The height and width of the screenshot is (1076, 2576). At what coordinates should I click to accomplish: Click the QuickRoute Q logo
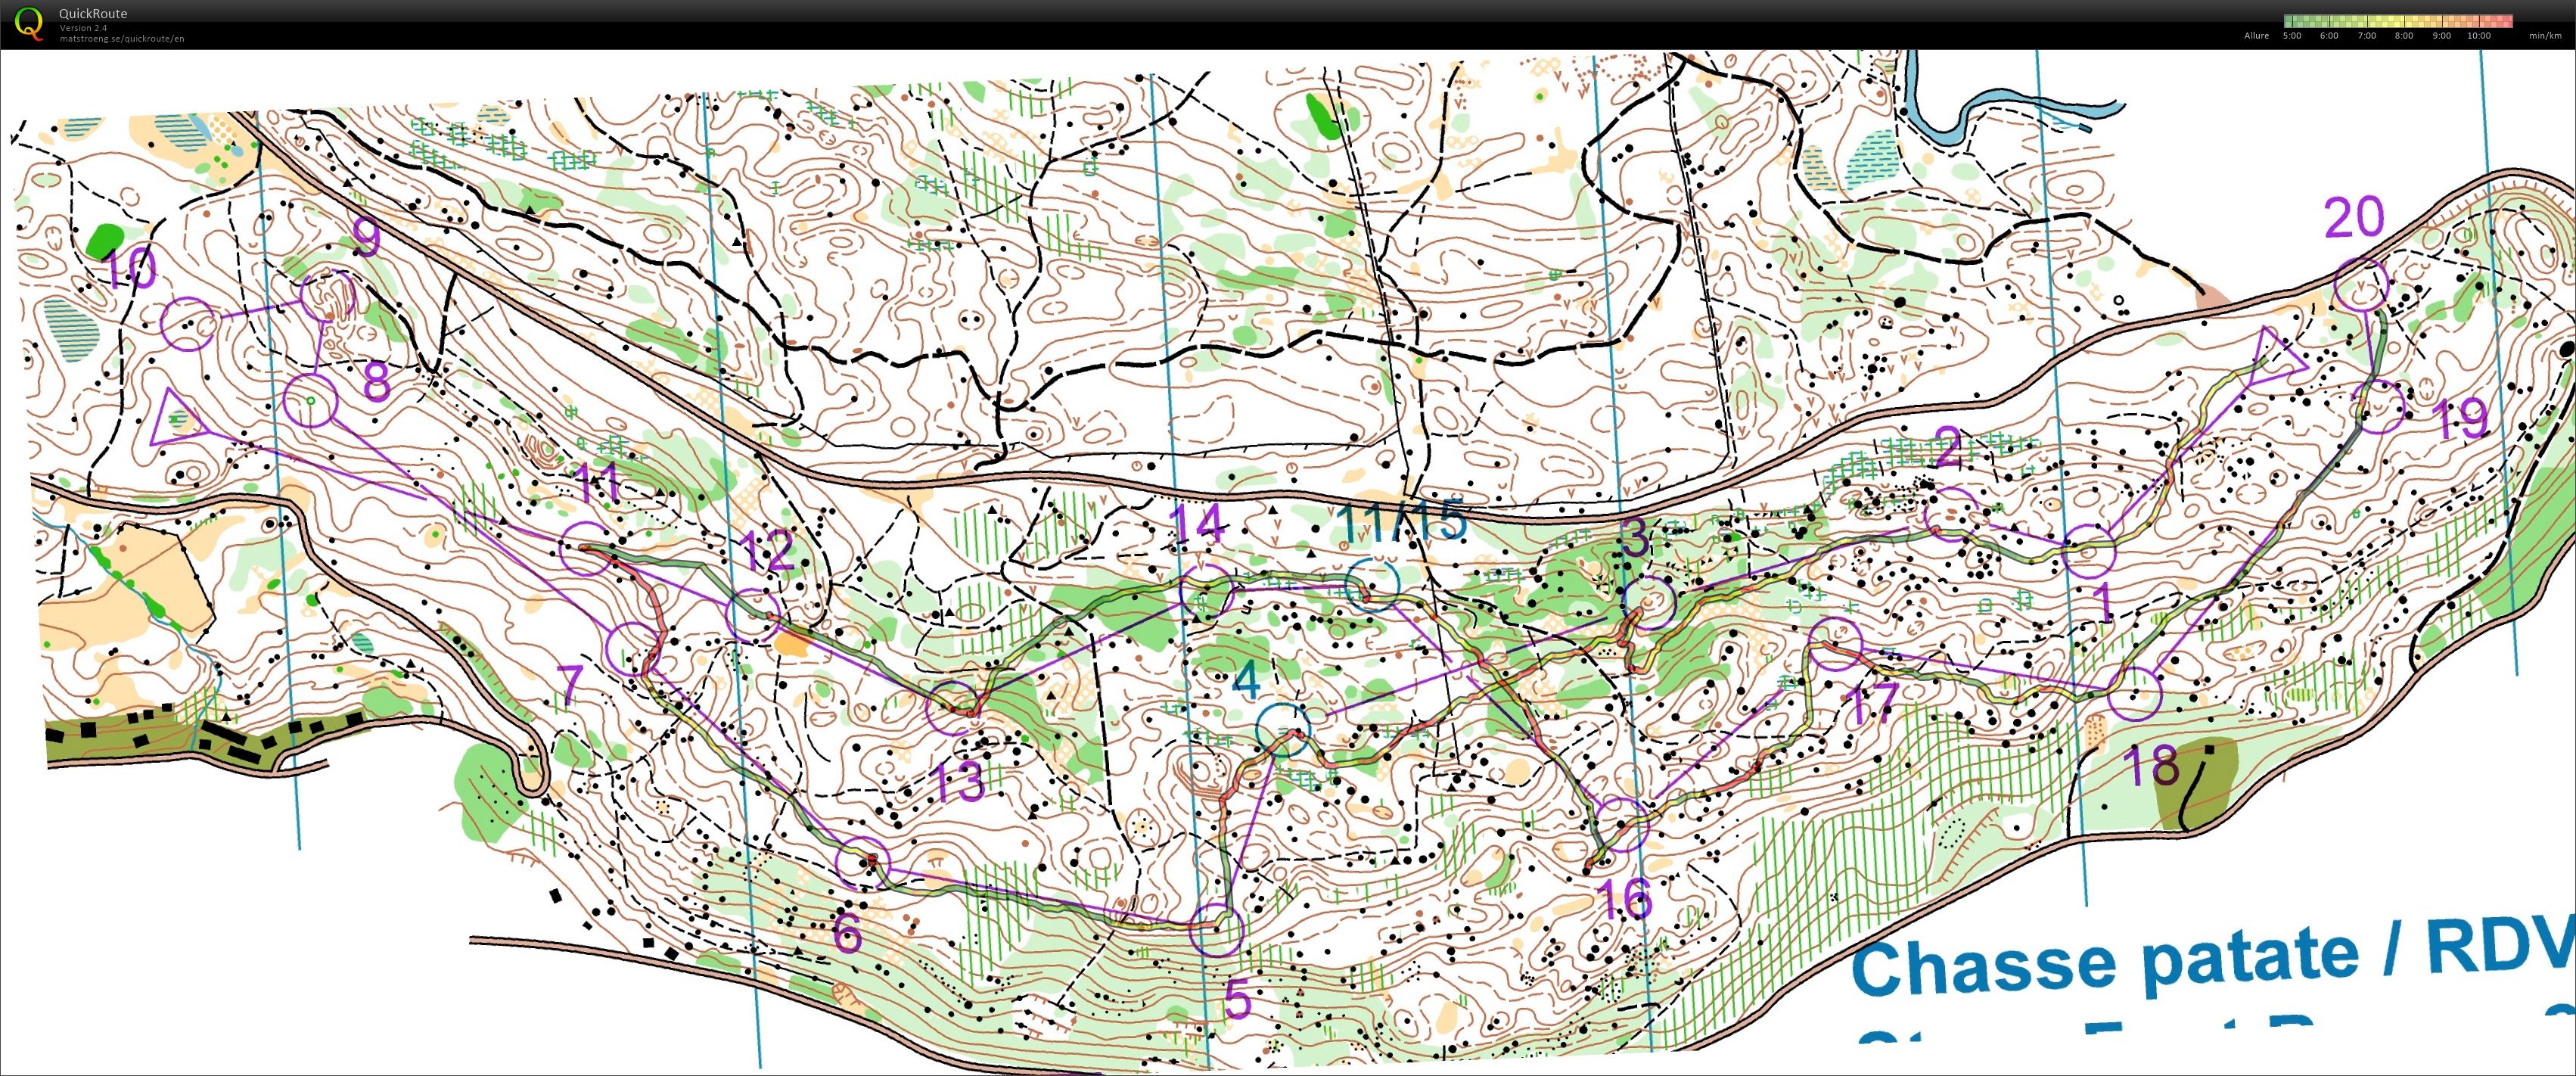[x=30, y=23]
